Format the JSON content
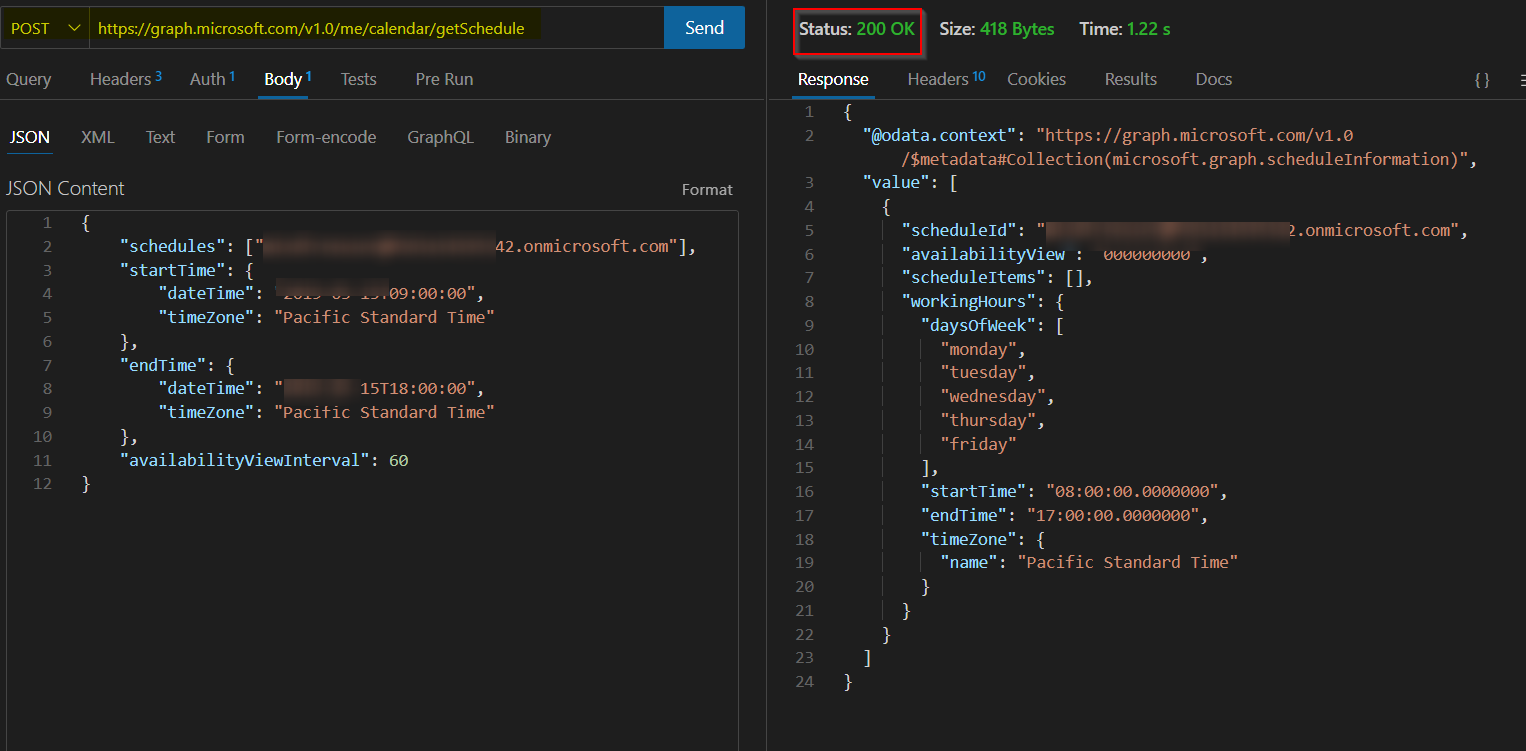 tap(707, 189)
